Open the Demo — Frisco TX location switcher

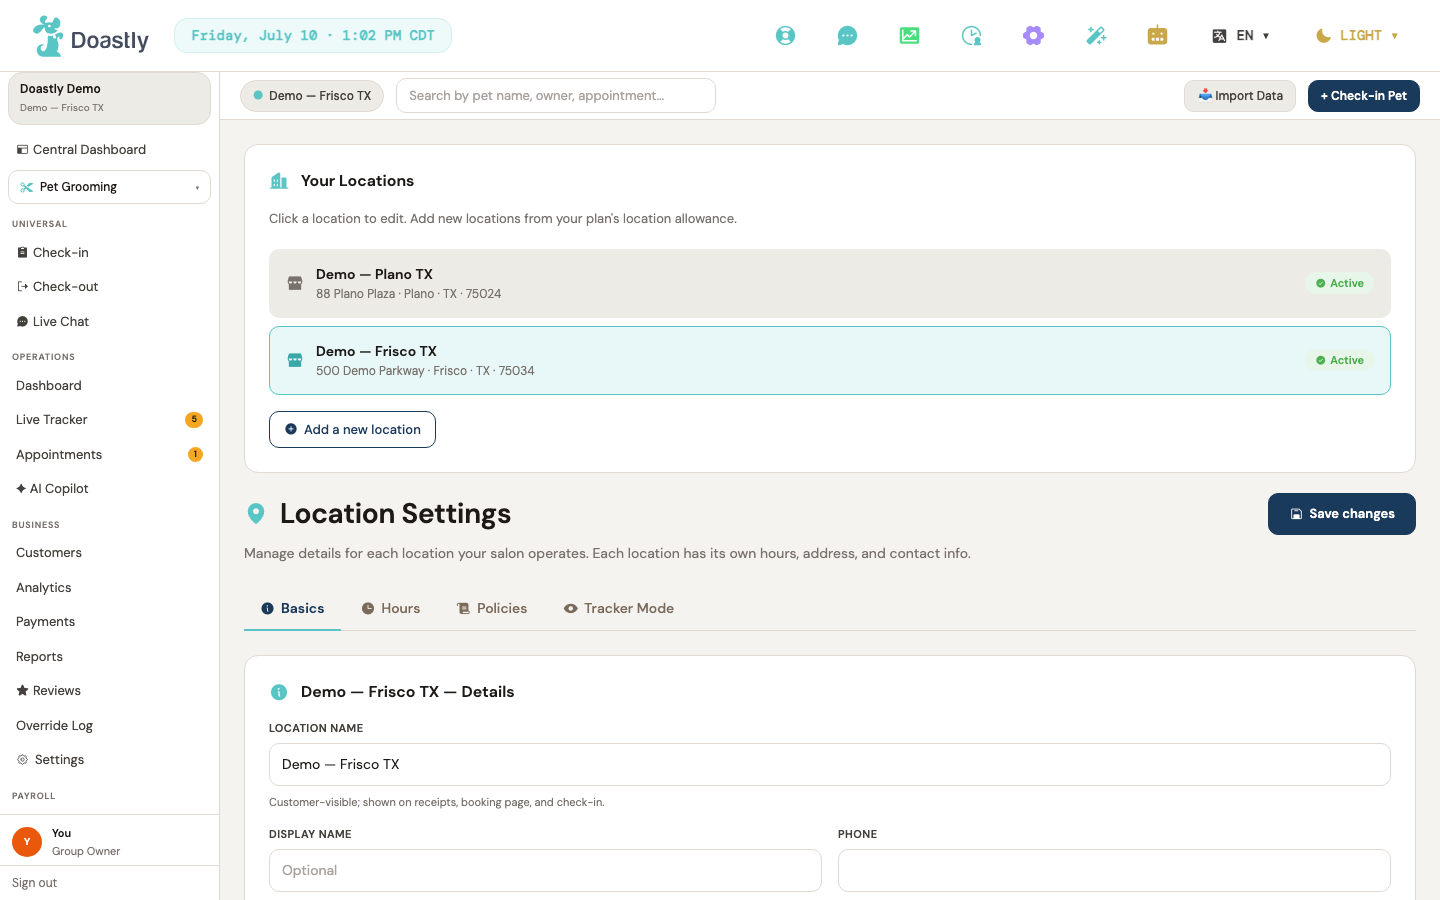click(312, 96)
